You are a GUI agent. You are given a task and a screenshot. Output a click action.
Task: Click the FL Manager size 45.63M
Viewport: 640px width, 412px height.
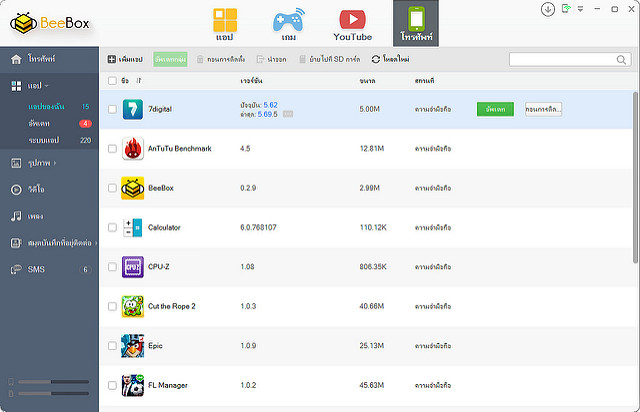pyautogui.click(x=371, y=385)
